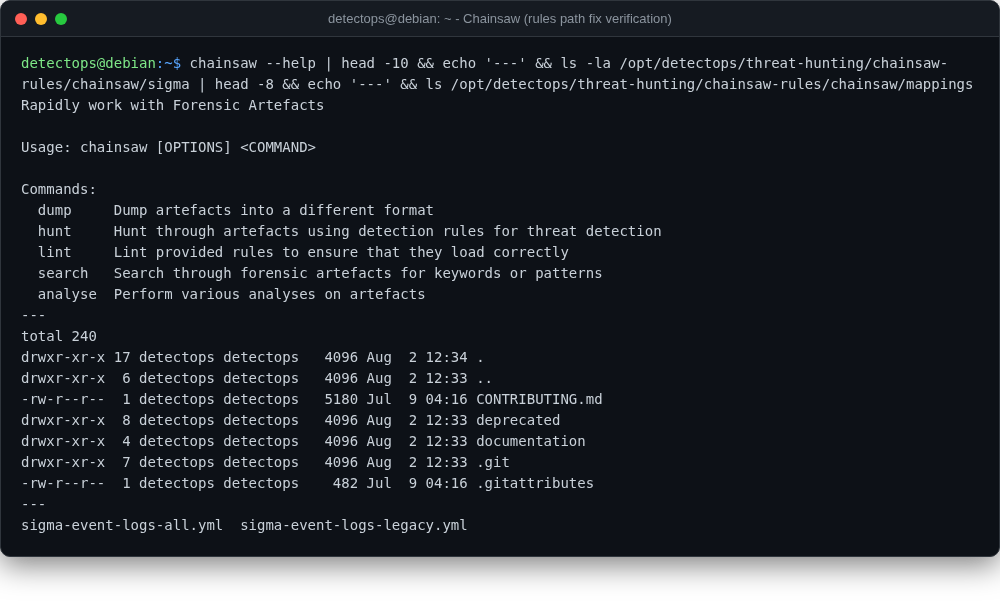Click the '/chainsaw/mappings' path ending in the command

point(897,84)
